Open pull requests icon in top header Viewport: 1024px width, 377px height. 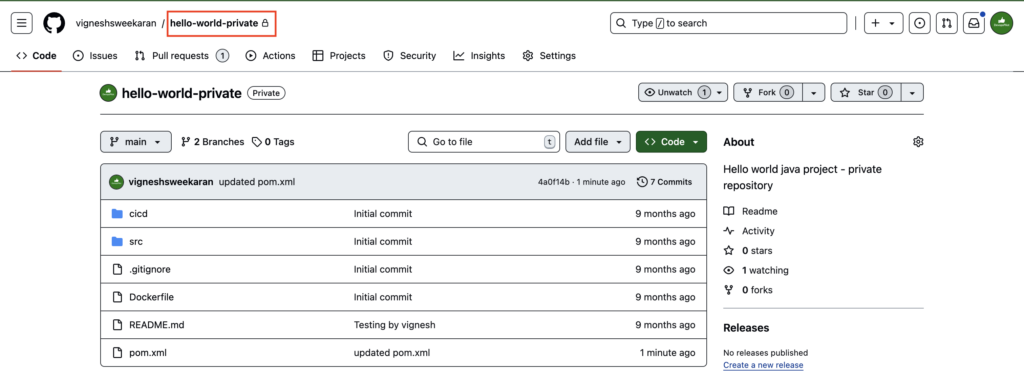click(x=946, y=24)
